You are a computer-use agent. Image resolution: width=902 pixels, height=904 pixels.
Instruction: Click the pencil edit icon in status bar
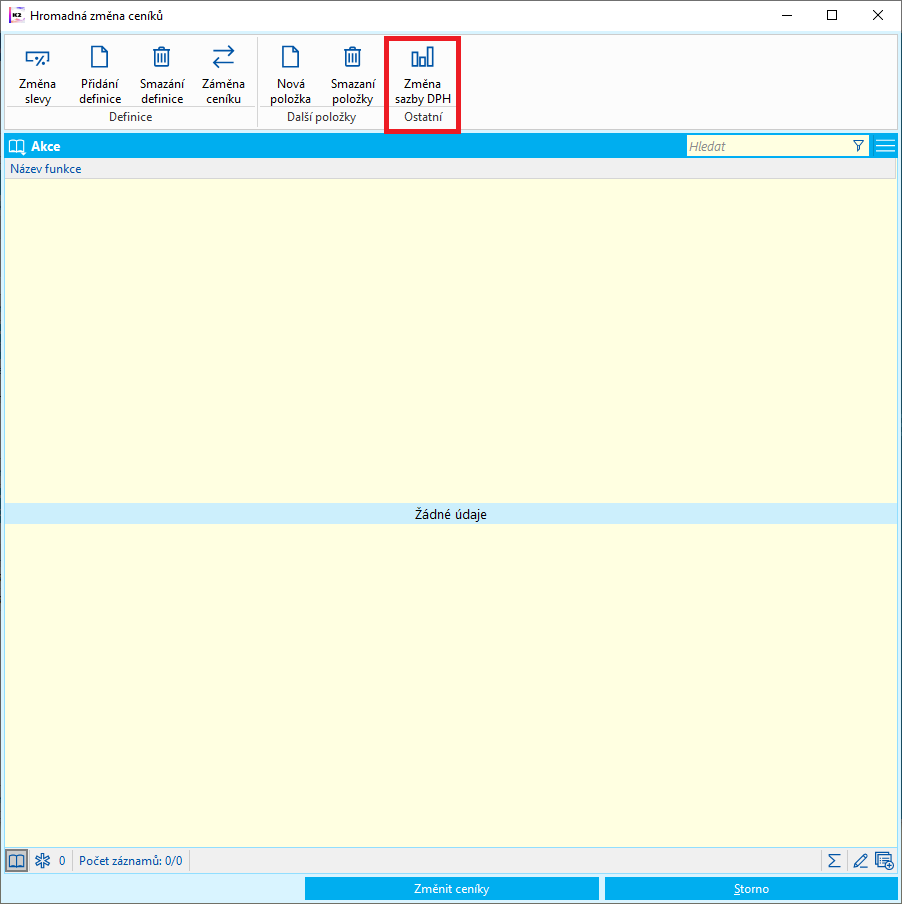860,861
